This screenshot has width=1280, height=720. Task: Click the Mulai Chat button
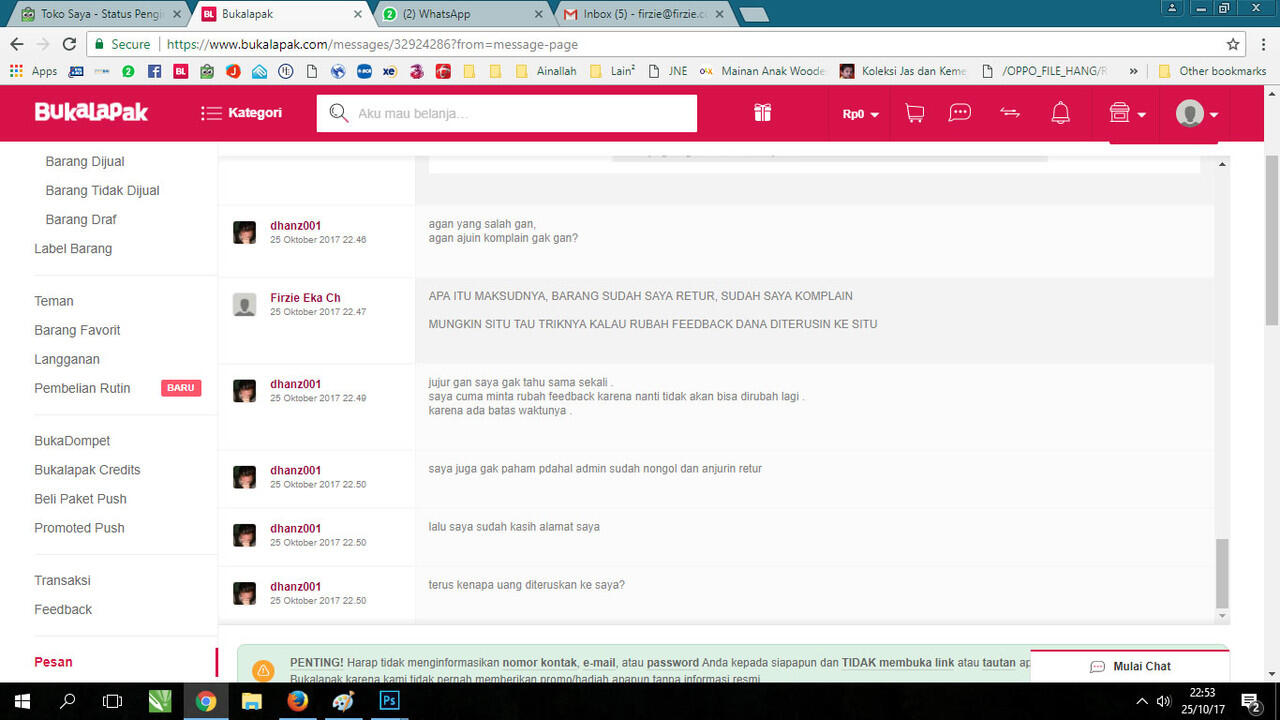(x=1130, y=667)
